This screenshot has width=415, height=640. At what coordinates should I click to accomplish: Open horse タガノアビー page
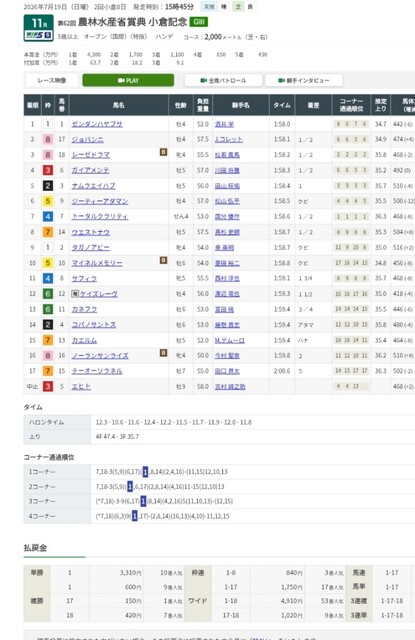(91, 247)
